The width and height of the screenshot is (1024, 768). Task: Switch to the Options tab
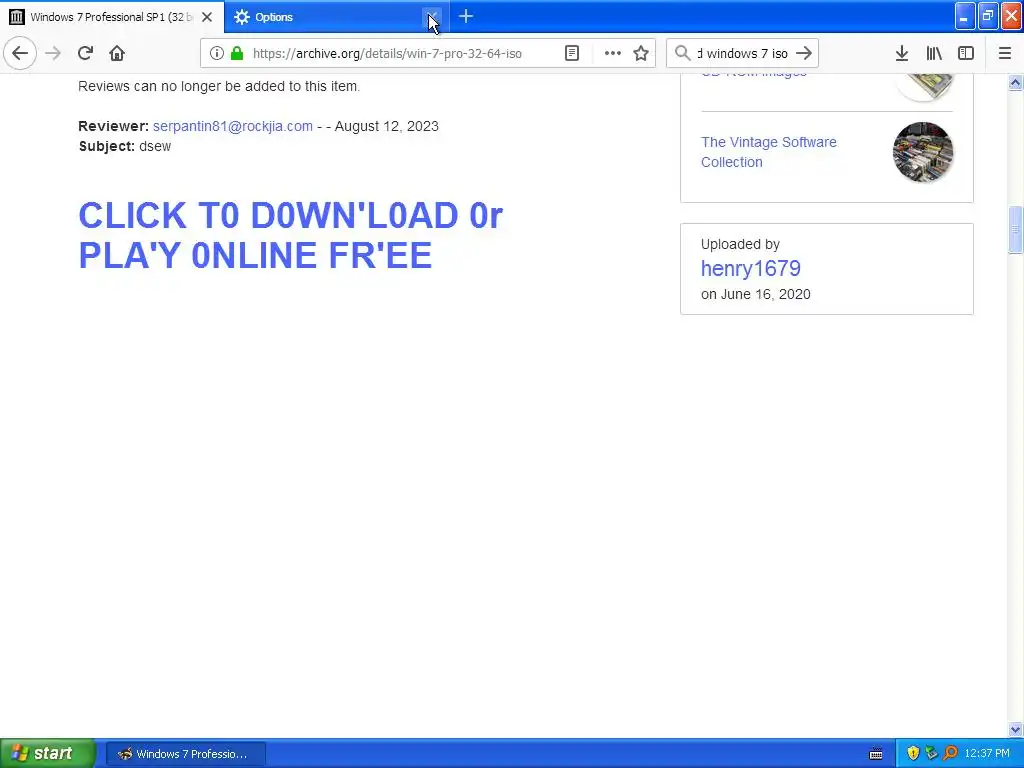(336, 17)
